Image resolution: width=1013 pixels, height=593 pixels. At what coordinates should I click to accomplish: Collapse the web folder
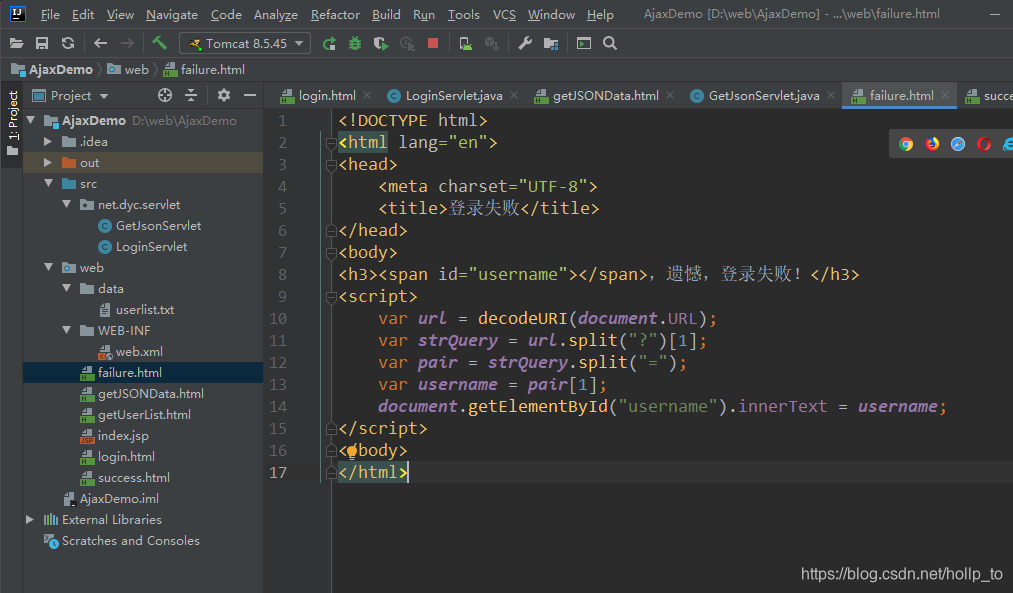(x=48, y=267)
